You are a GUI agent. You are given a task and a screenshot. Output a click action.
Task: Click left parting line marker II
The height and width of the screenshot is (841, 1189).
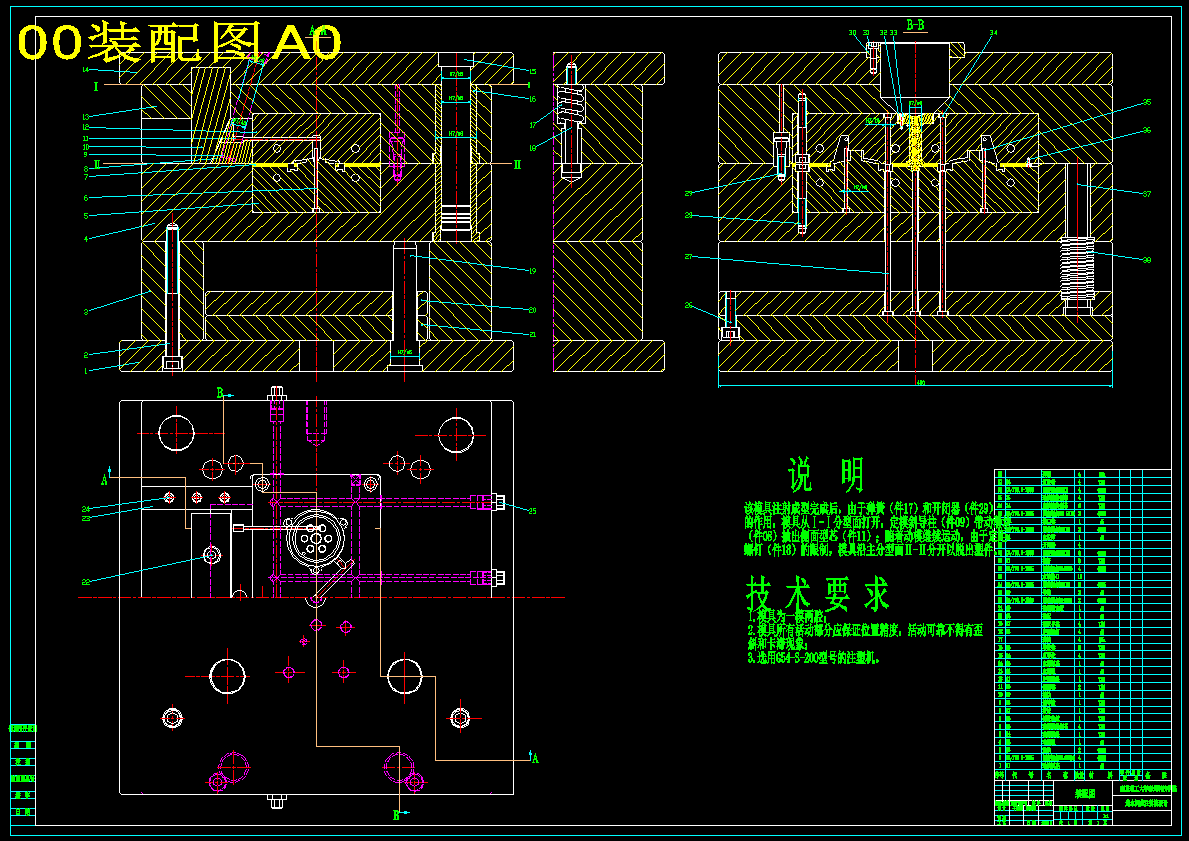(96, 165)
